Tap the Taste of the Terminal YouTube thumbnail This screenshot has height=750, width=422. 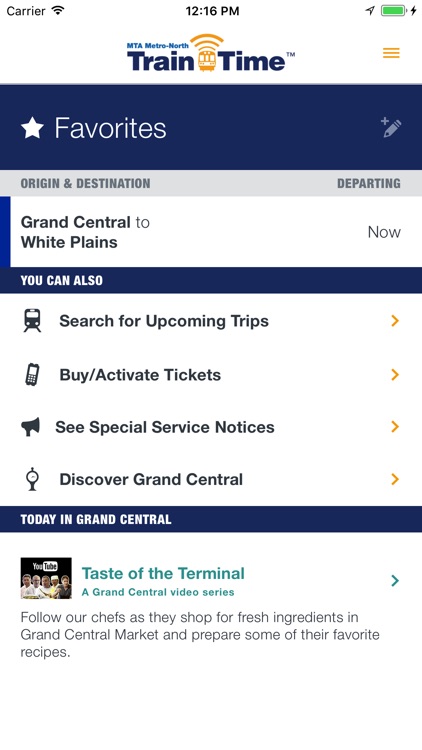46,578
